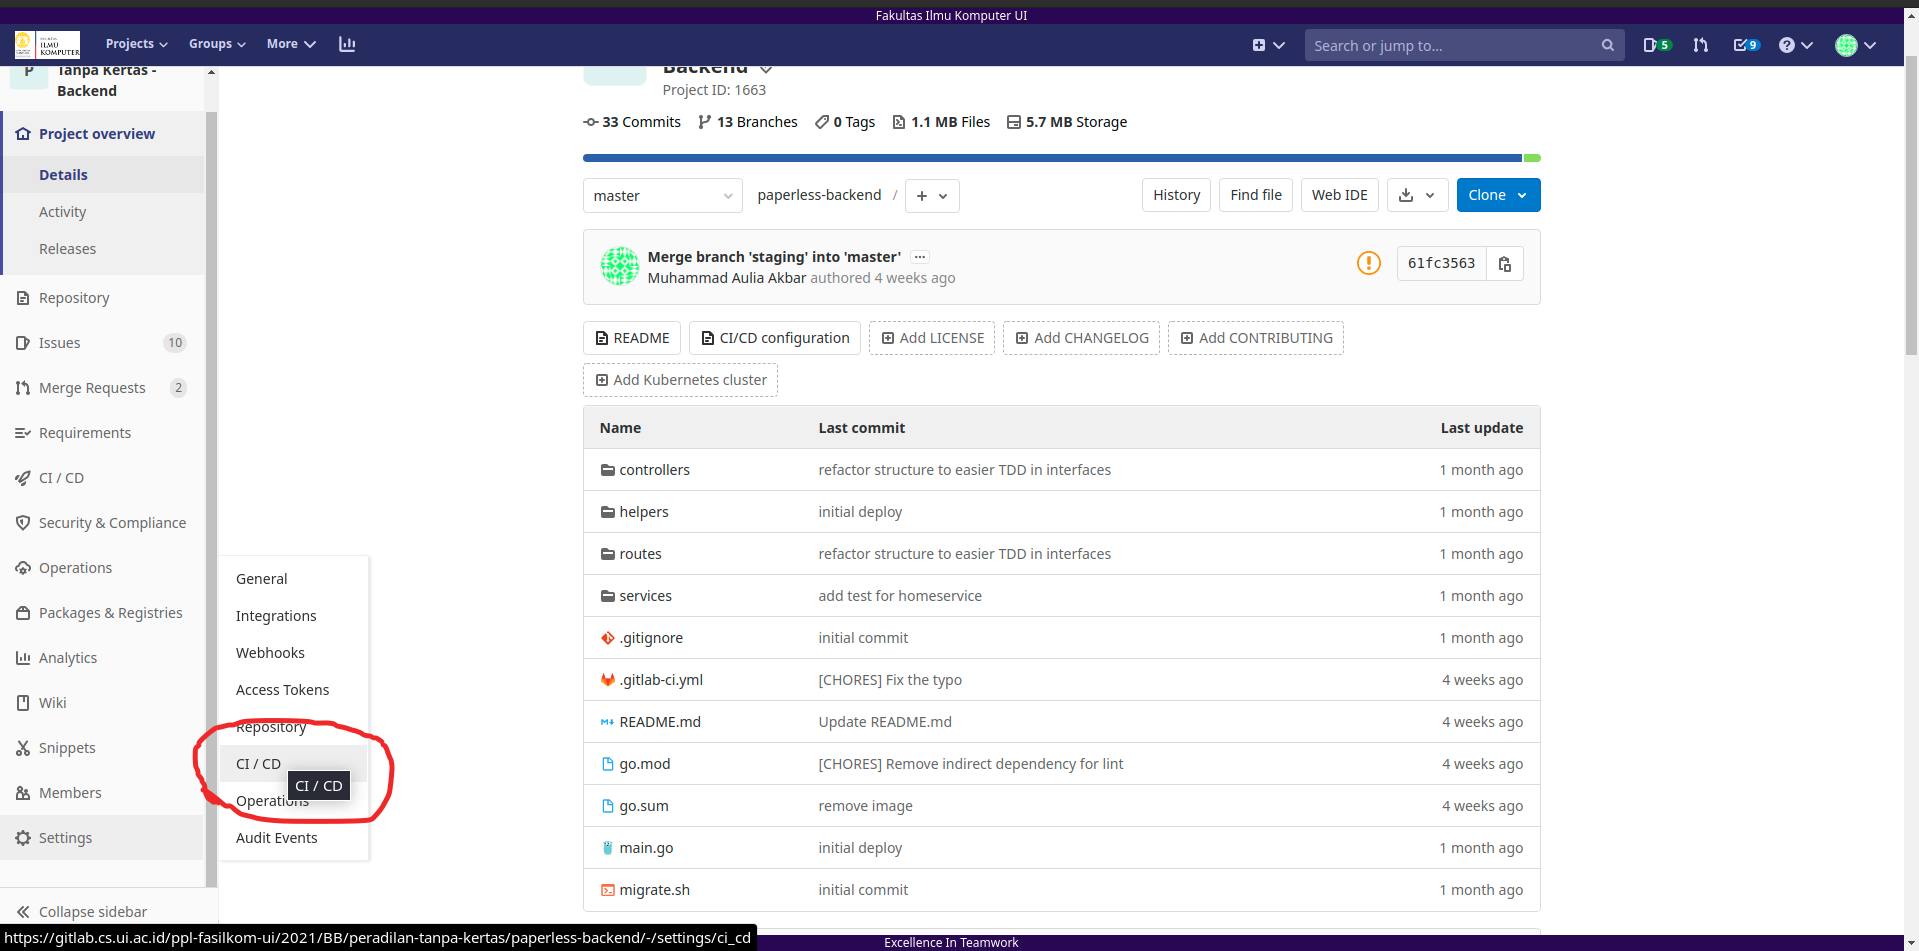The height and width of the screenshot is (951, 1919).
Task: Select Audit Events in settings menu
Action: tap(277, 838)
